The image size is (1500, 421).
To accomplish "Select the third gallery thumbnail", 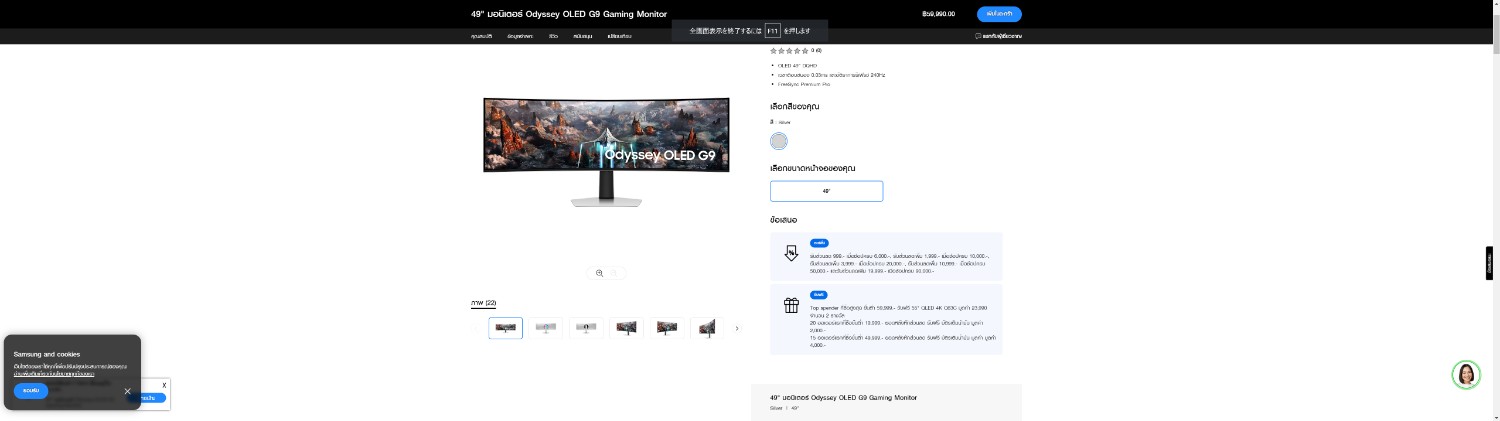I will (x=586, y=328).
